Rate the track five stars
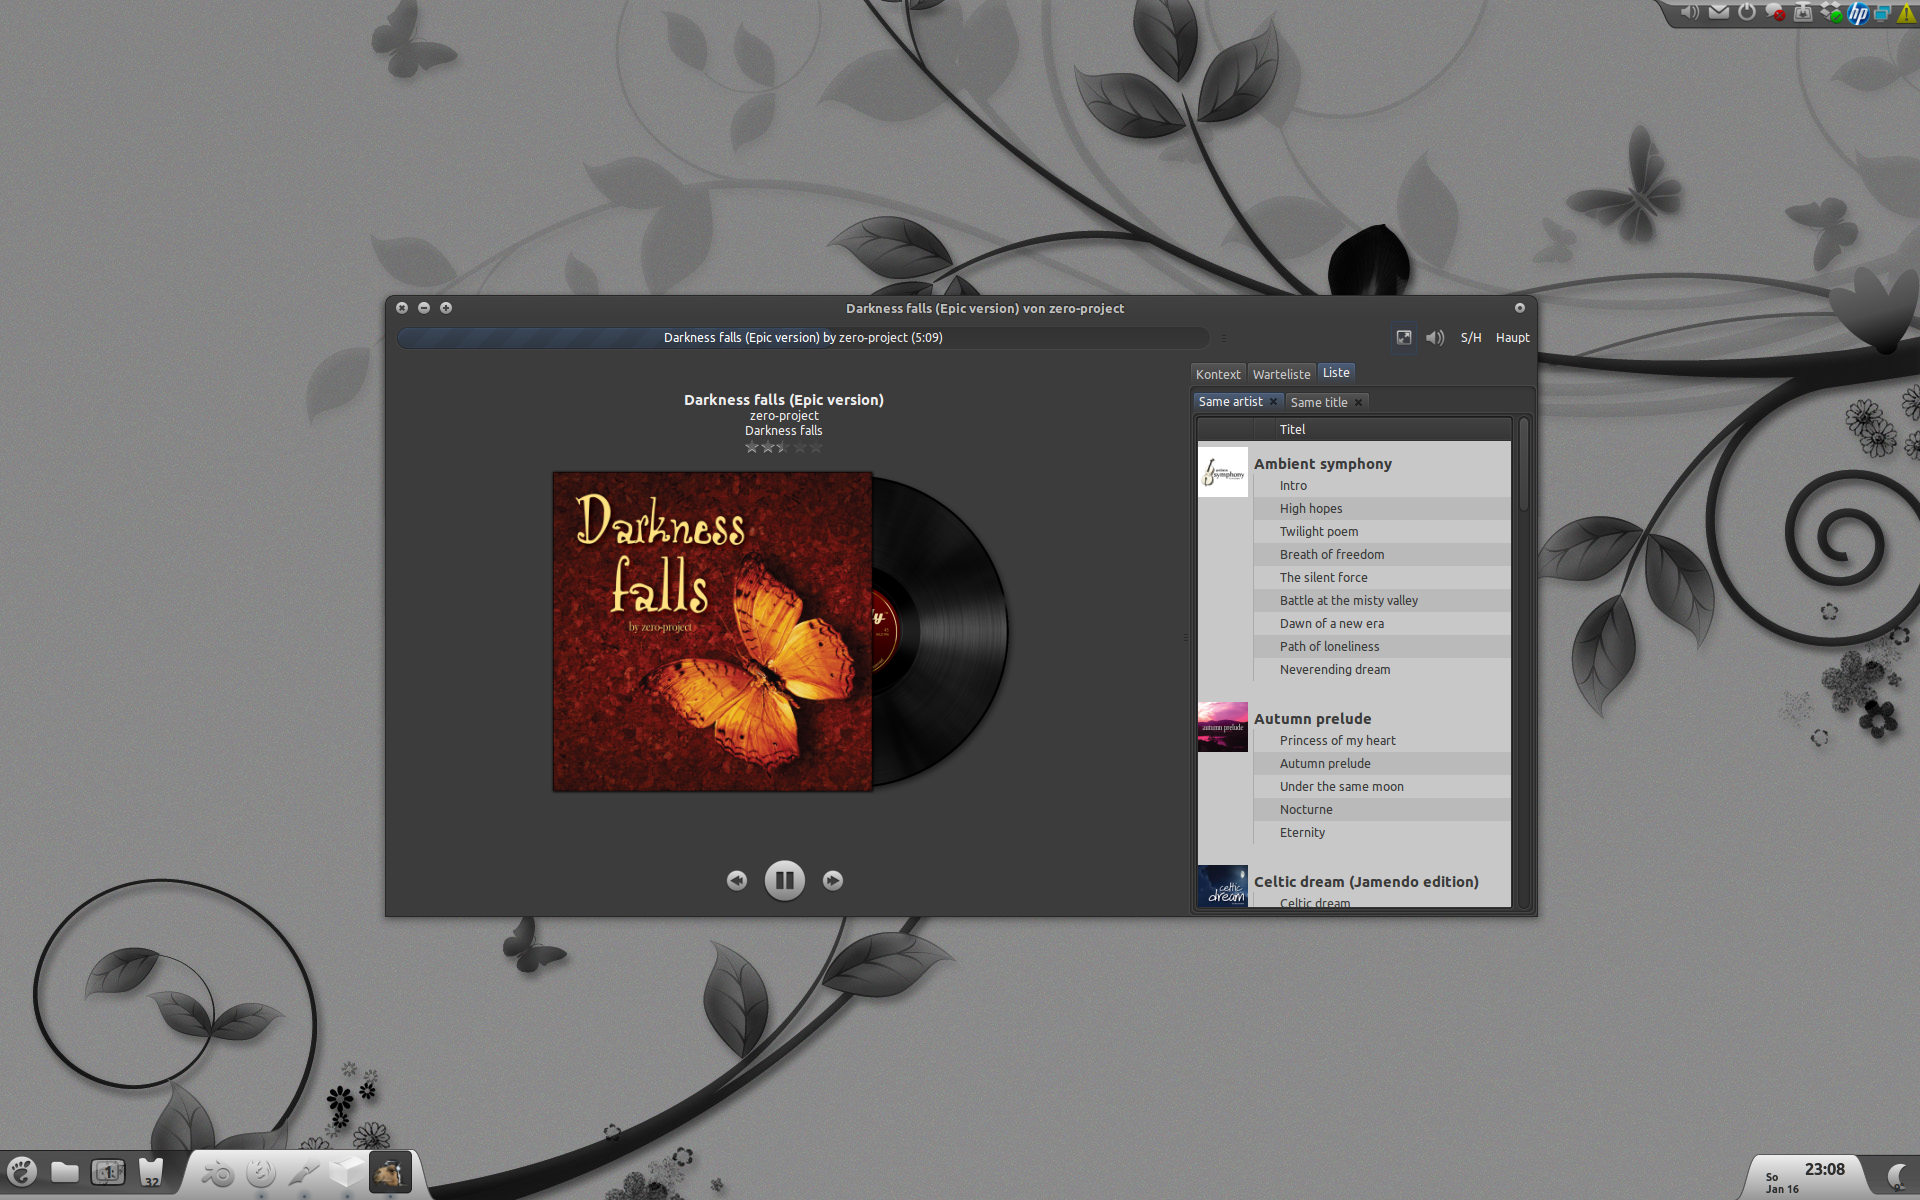The image size is (1920, 1200). 816,447
